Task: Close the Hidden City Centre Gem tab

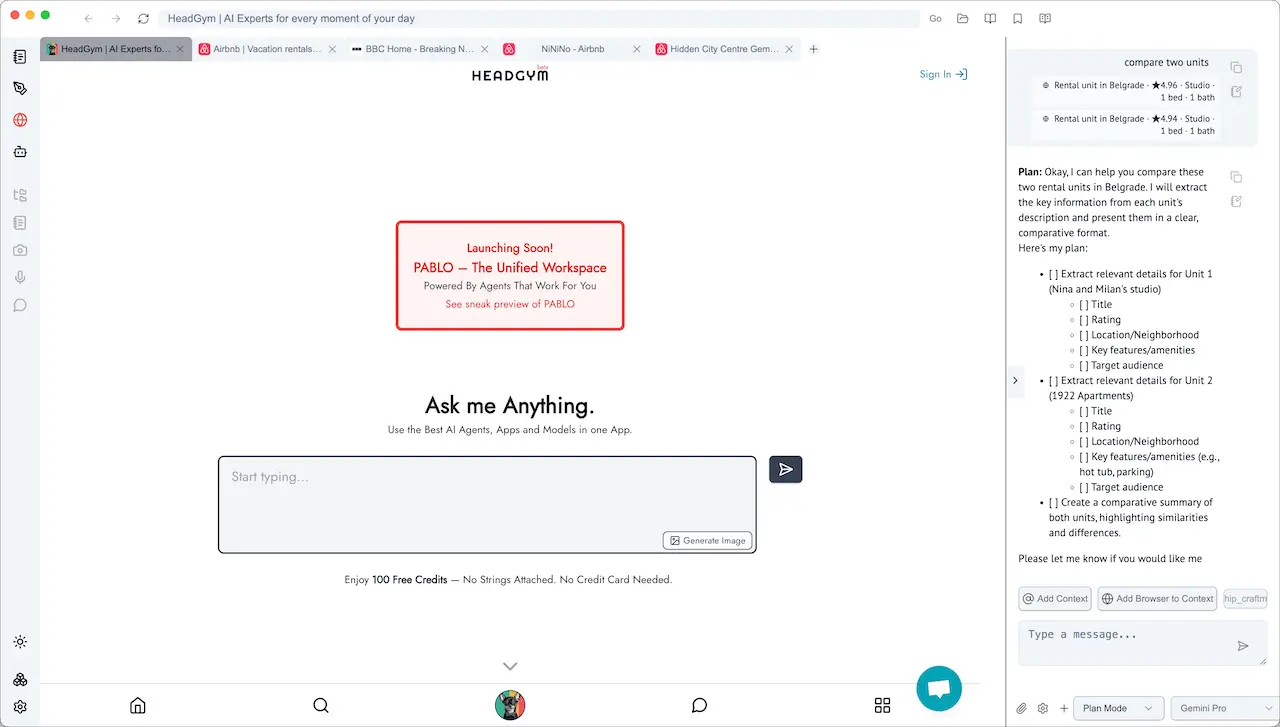Action: (788, 49)
